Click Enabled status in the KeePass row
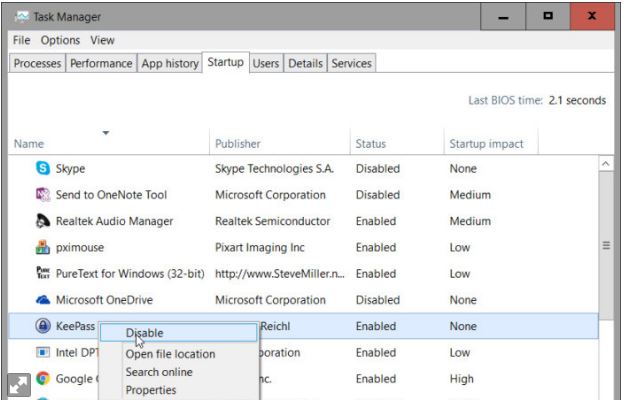 click(376, 326)
